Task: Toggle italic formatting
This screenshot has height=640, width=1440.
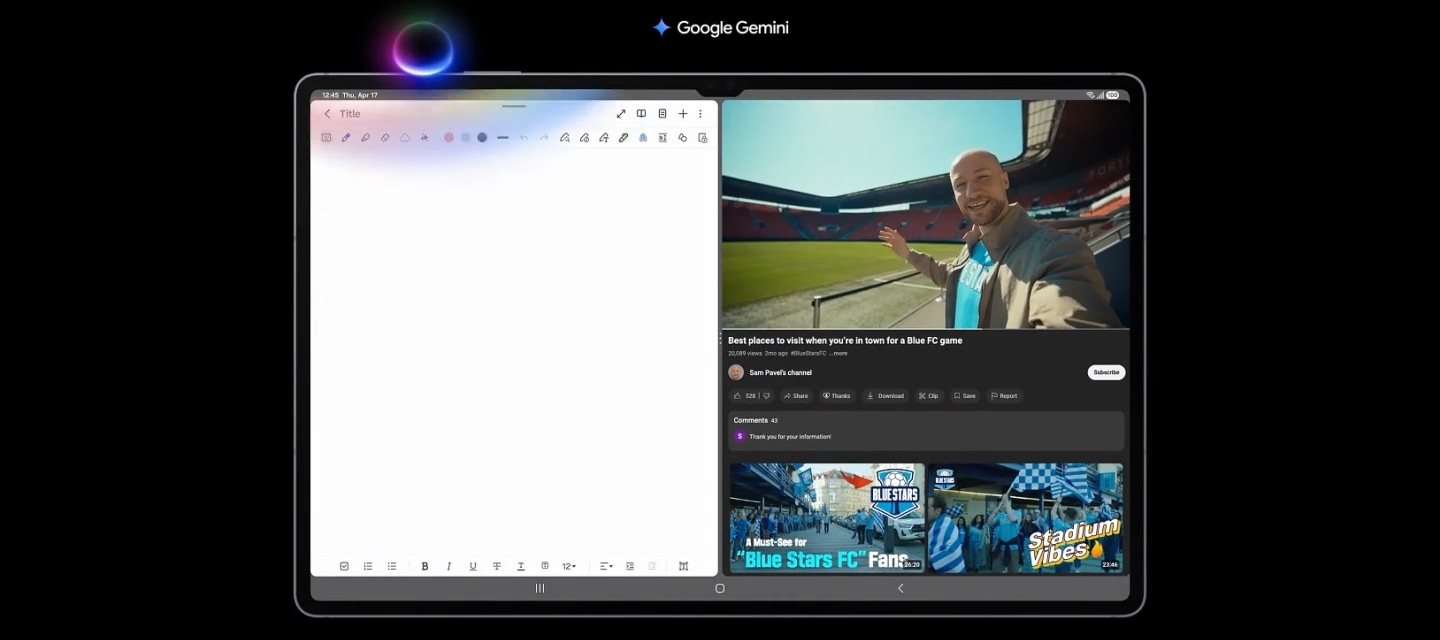Action: 449,566
